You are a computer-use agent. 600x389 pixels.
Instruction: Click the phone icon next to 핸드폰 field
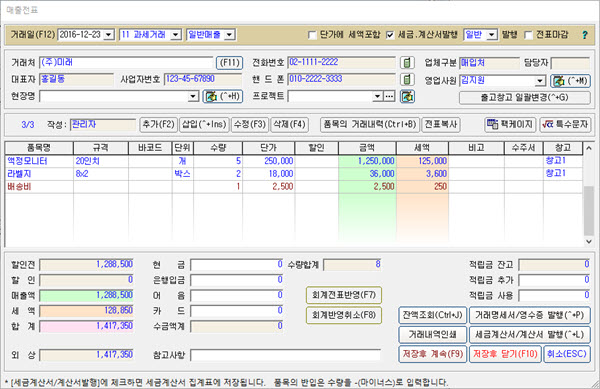pos(407,80)
